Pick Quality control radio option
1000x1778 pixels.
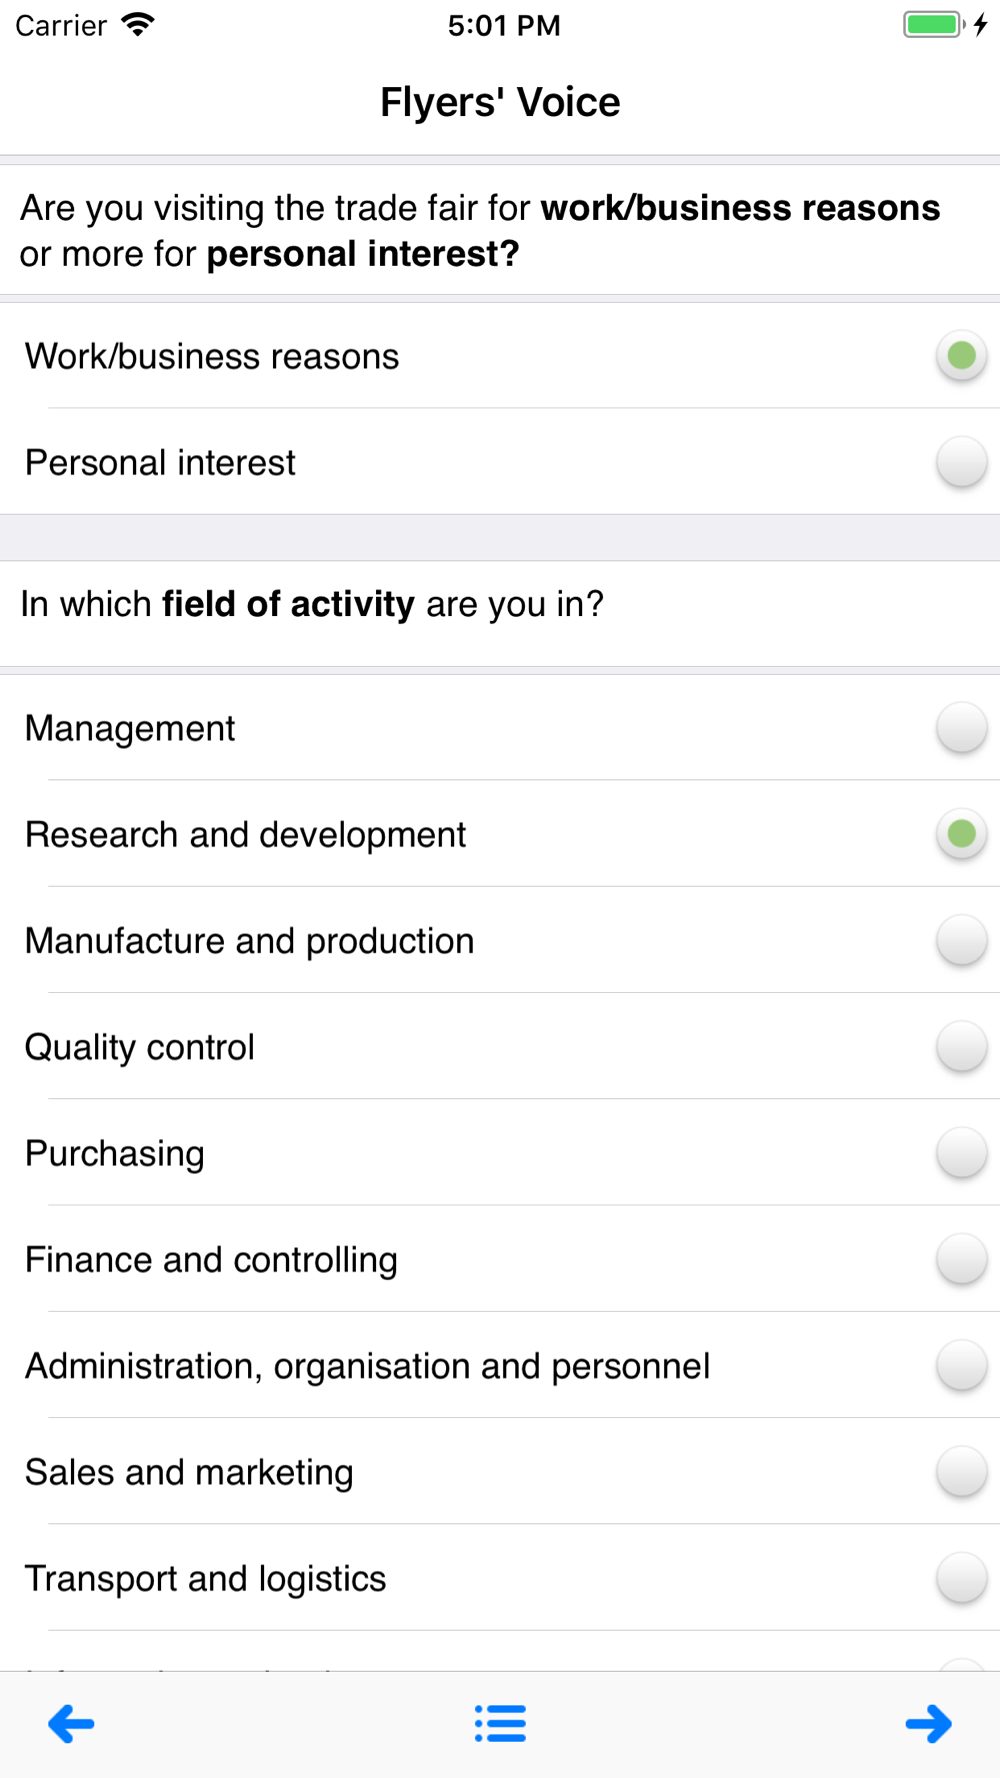[x=961, y=1047]
